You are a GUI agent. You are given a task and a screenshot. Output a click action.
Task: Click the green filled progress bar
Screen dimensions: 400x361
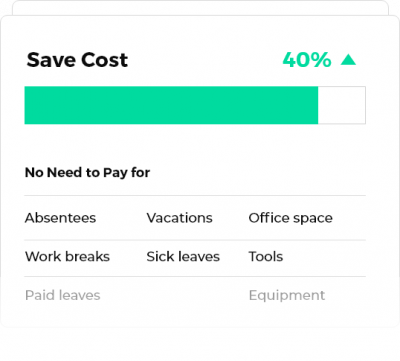pos(171,105)
